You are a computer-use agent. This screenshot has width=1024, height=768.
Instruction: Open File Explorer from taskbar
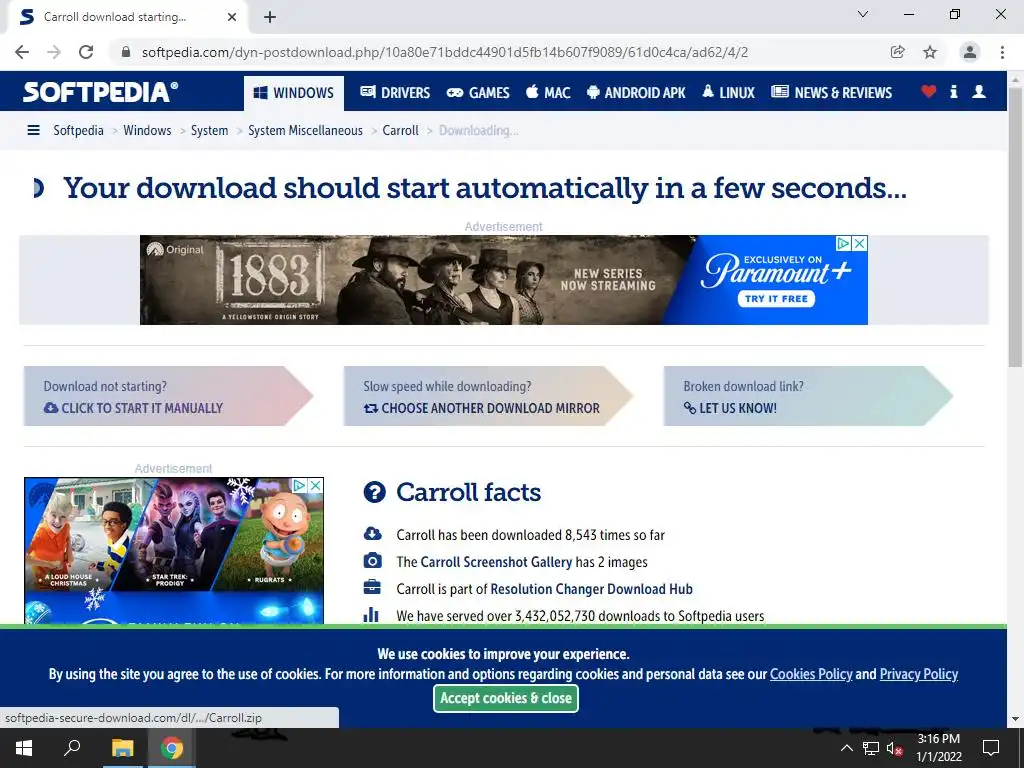(122, 748)
